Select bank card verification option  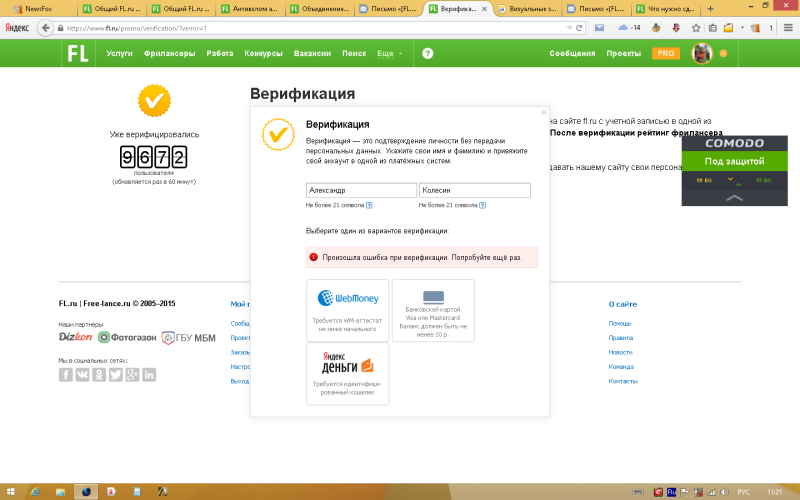433,310
